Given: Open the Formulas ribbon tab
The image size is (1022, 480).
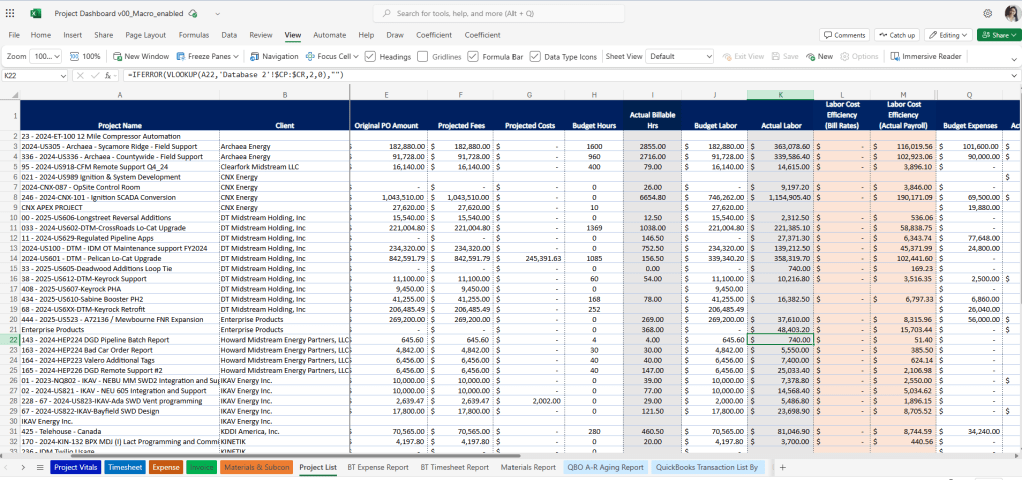Looking at the screenshot, I should coord(193,35).
